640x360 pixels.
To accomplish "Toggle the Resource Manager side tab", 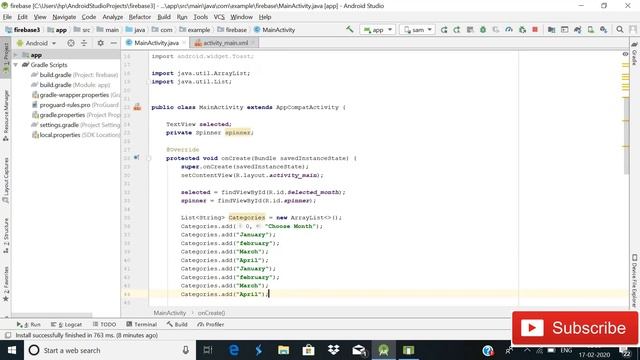I will (6, 116).
